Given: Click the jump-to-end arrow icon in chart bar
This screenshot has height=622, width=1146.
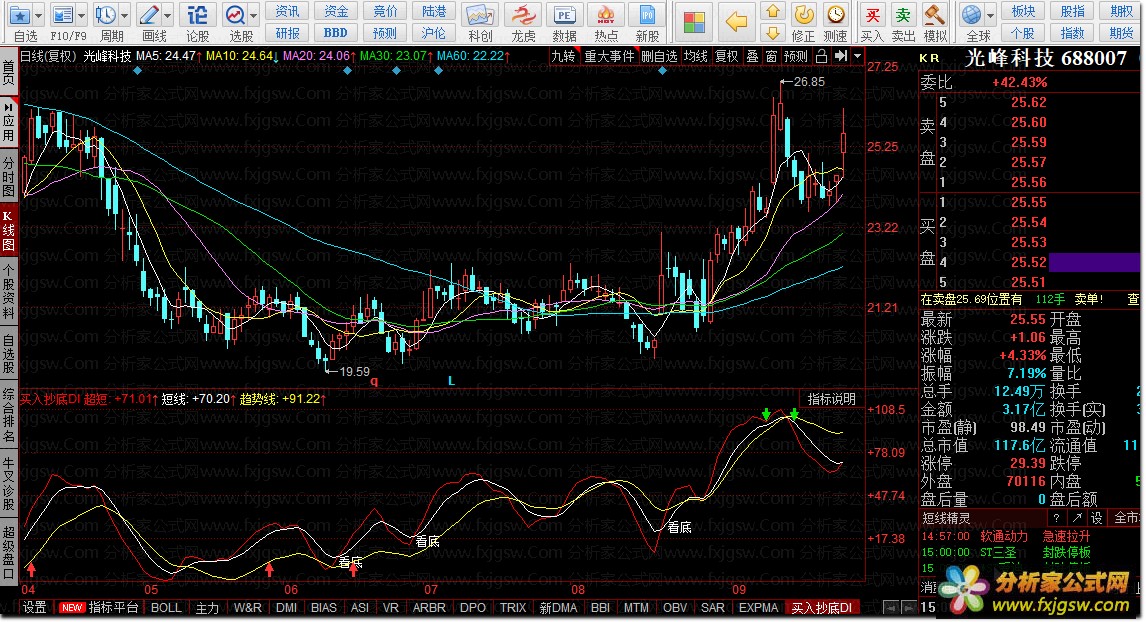Looking at the screenshot, I should coord(841,56).
